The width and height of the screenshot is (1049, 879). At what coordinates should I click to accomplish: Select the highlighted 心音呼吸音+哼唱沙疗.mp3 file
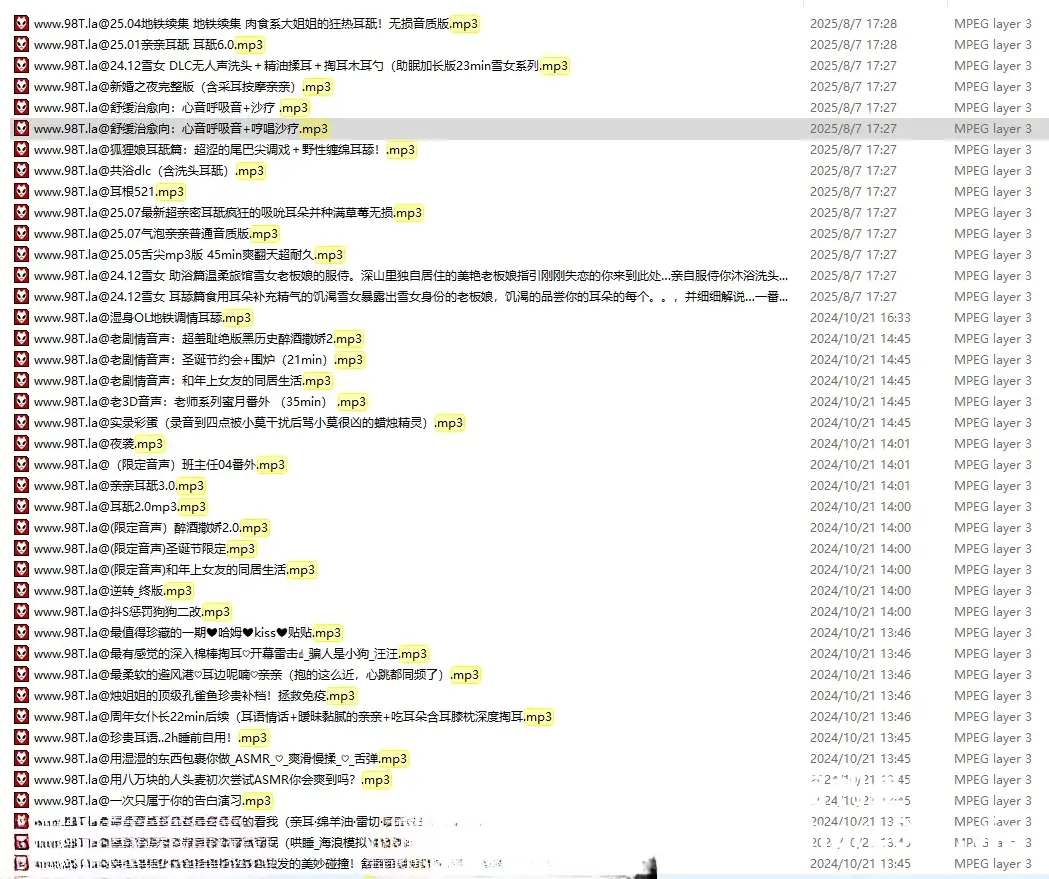click(x=180, y=129)
